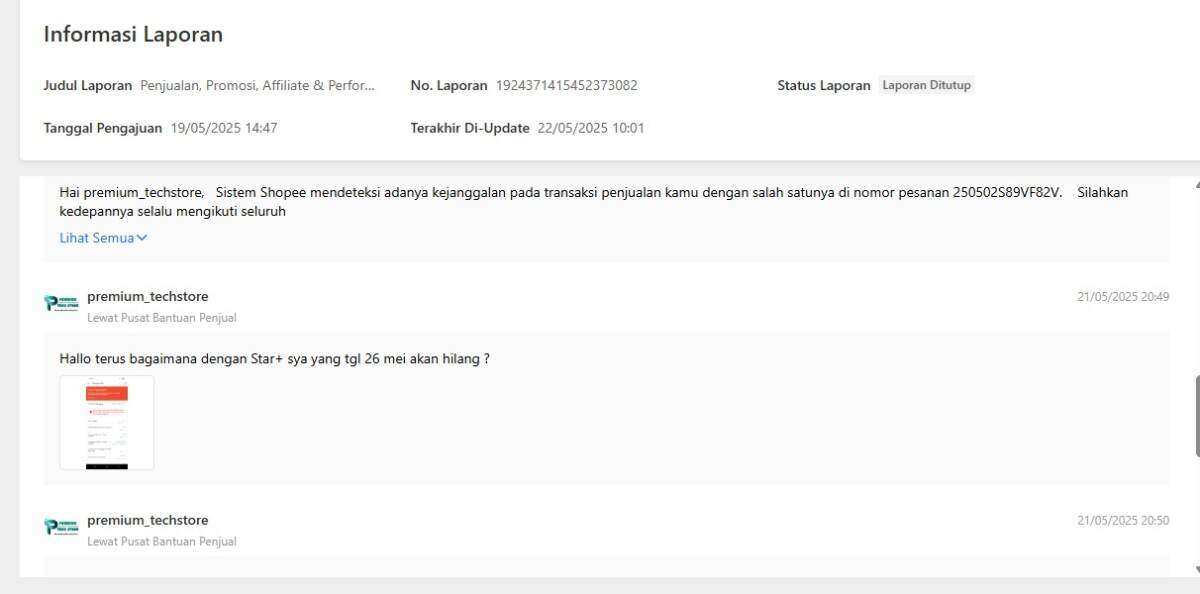Click the vertical scrollbar thumb

click(1198, 416)
